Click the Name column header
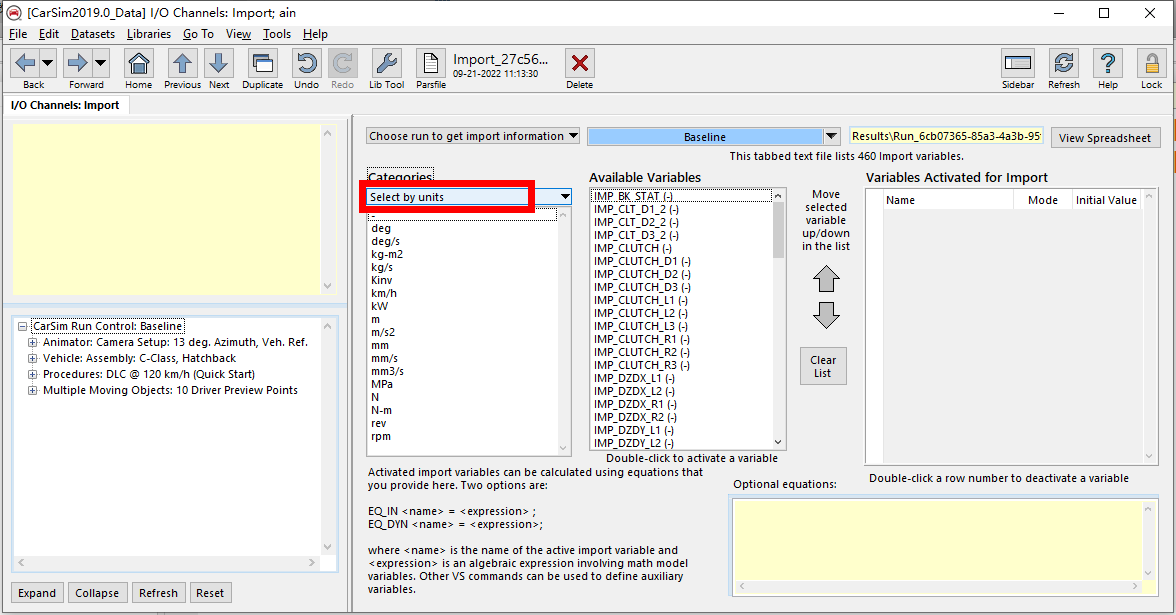Screen dimensions: 1176x615 (x=900, y=200)
